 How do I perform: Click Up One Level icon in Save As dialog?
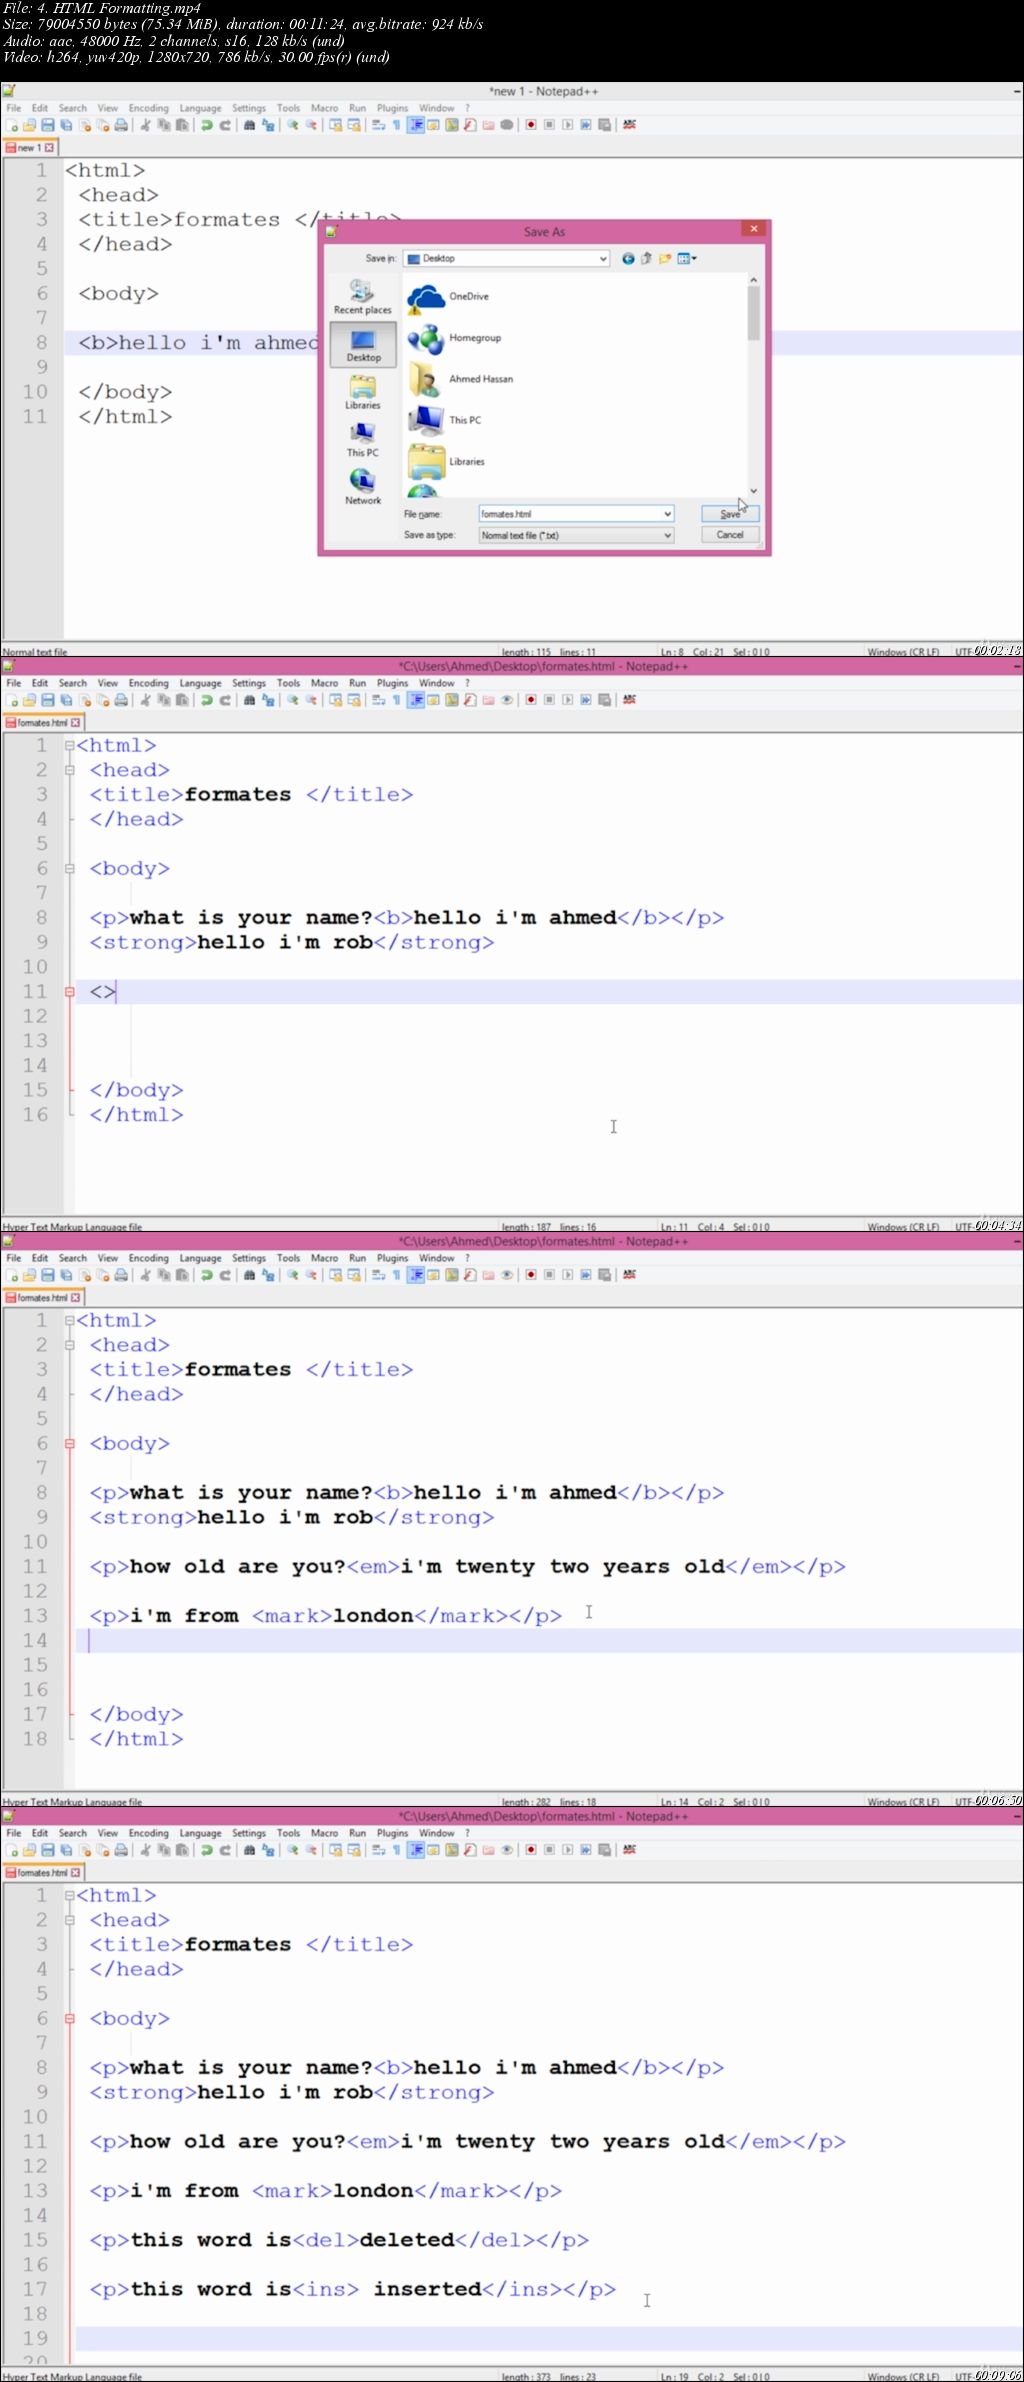pos(646,258)
